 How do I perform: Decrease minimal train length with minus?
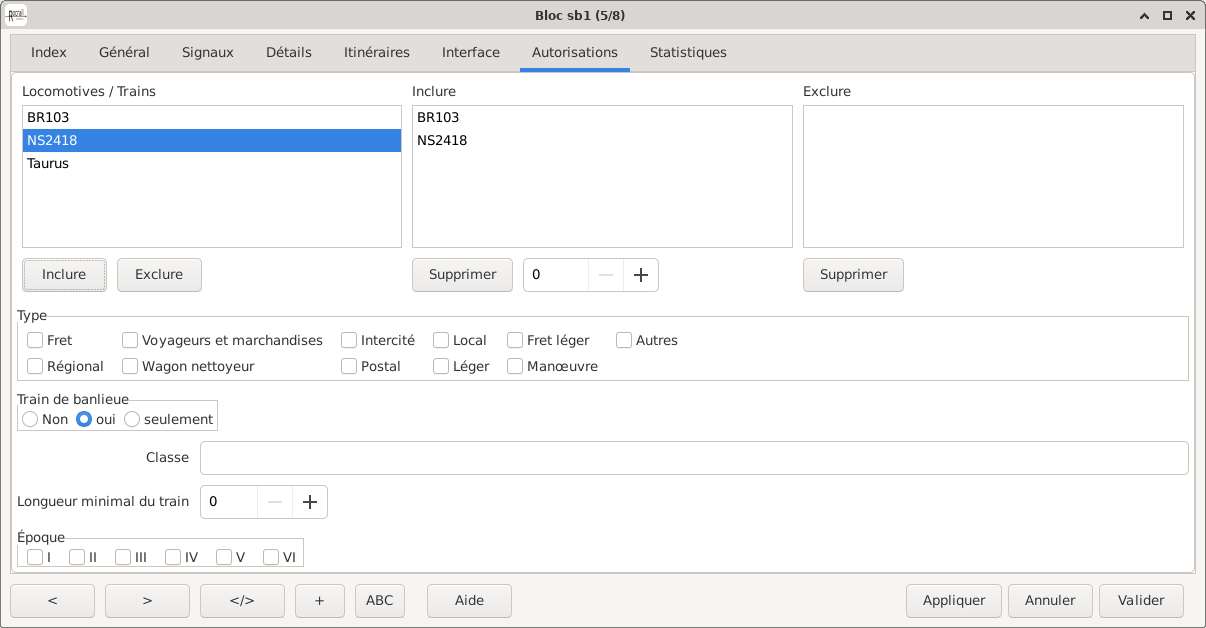click(275, 502)
